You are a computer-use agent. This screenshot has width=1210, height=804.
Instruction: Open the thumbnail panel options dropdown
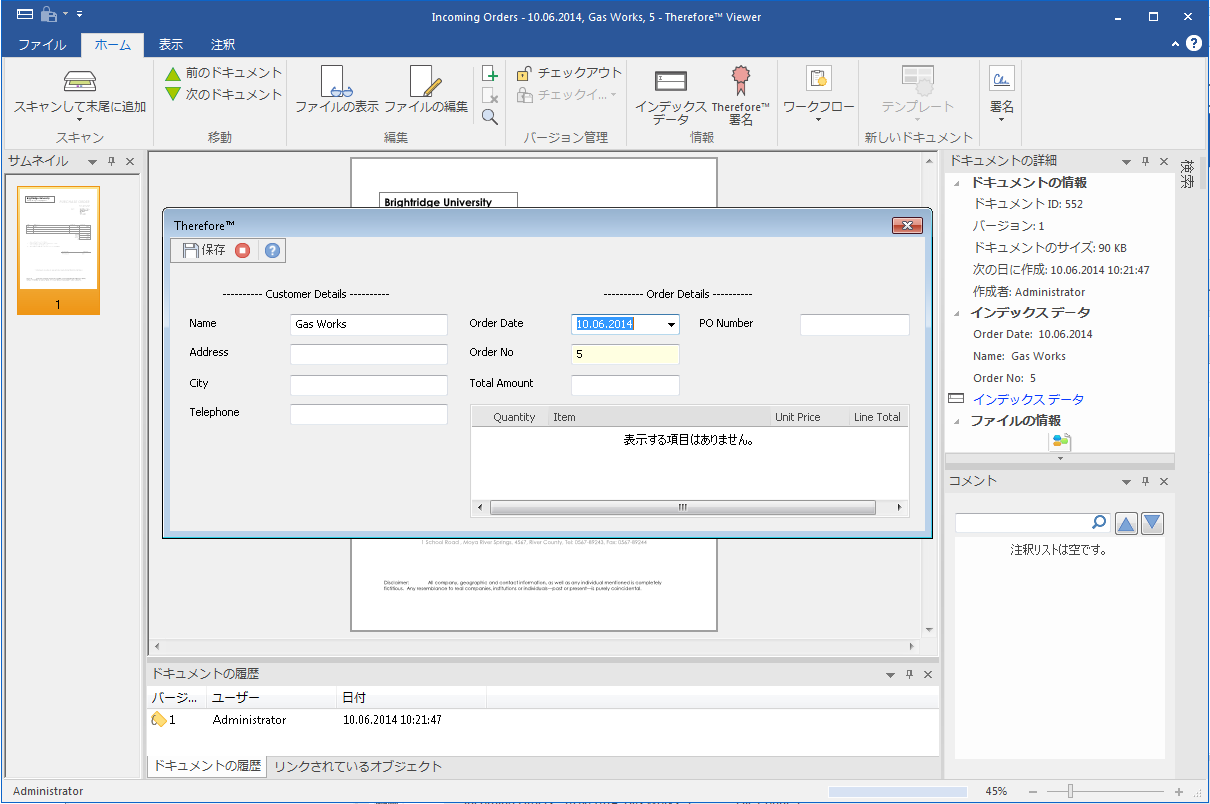(92, 162)
